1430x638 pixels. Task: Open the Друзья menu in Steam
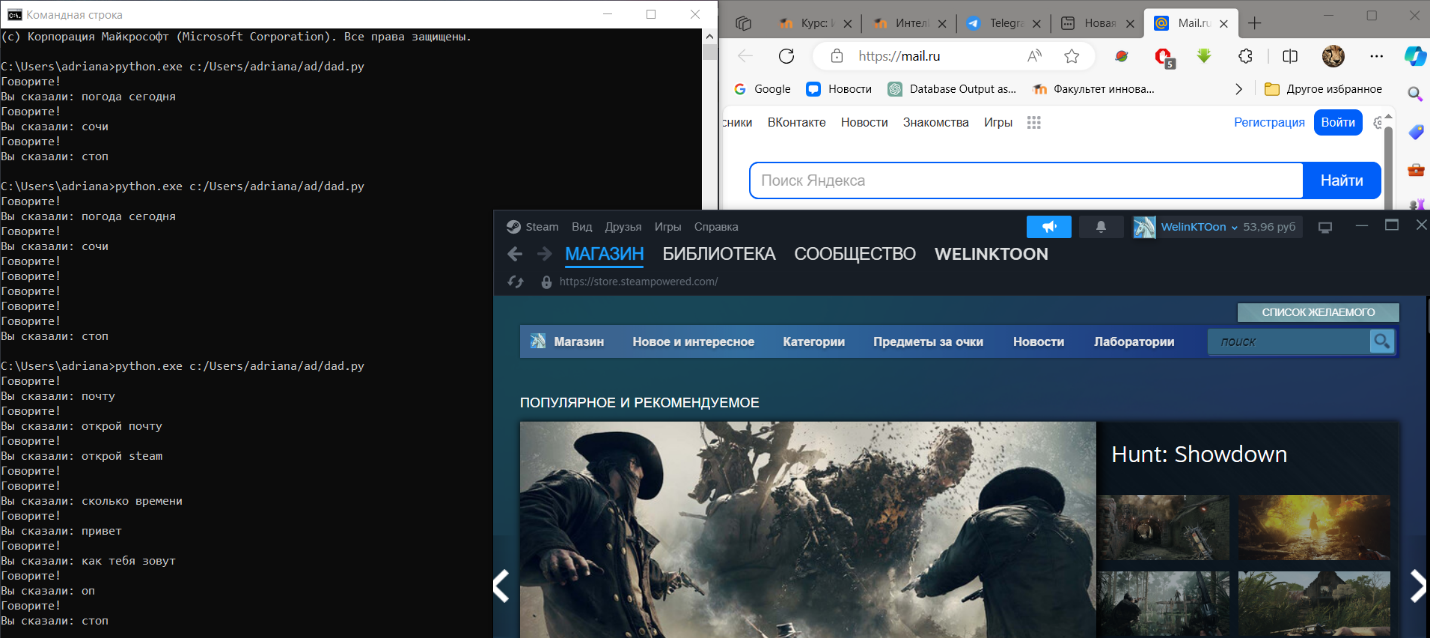point(623,227)
